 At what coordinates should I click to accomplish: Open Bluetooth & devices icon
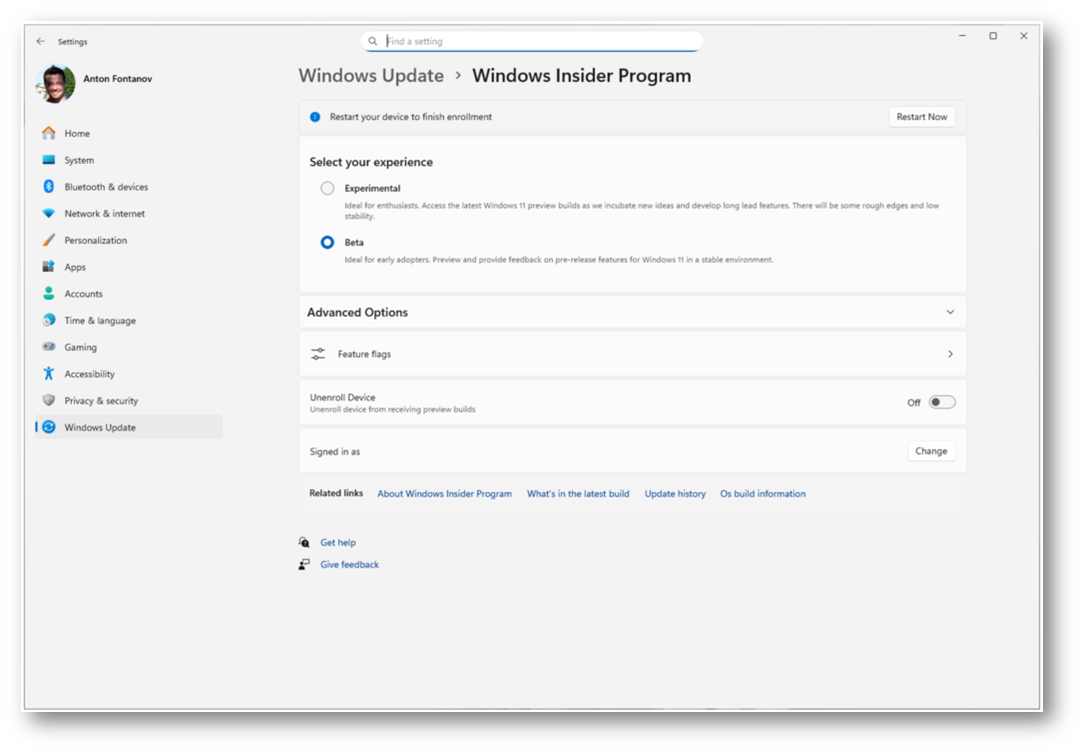[49, 187]
